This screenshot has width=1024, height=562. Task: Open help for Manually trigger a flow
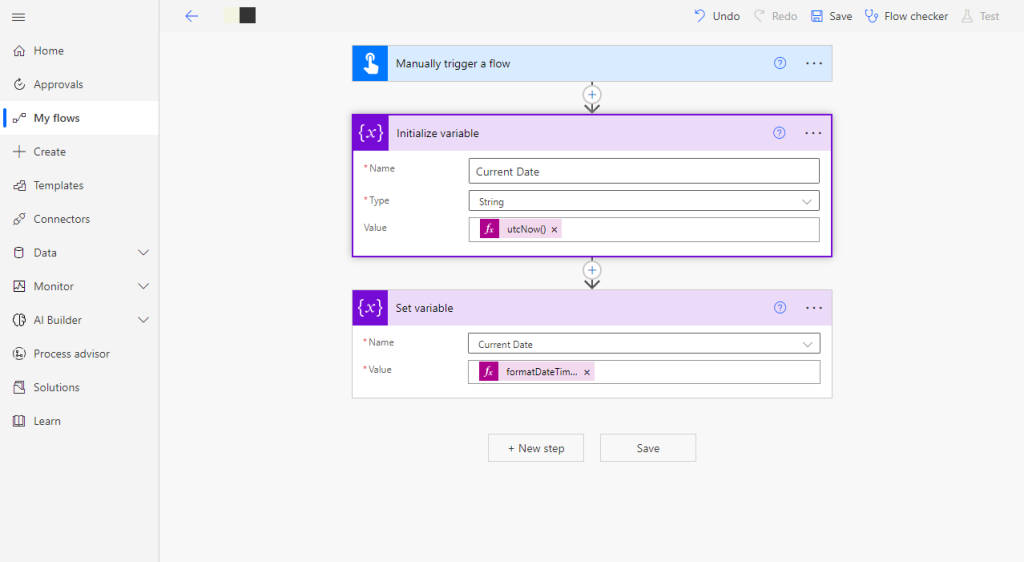(x=780, y=63)
